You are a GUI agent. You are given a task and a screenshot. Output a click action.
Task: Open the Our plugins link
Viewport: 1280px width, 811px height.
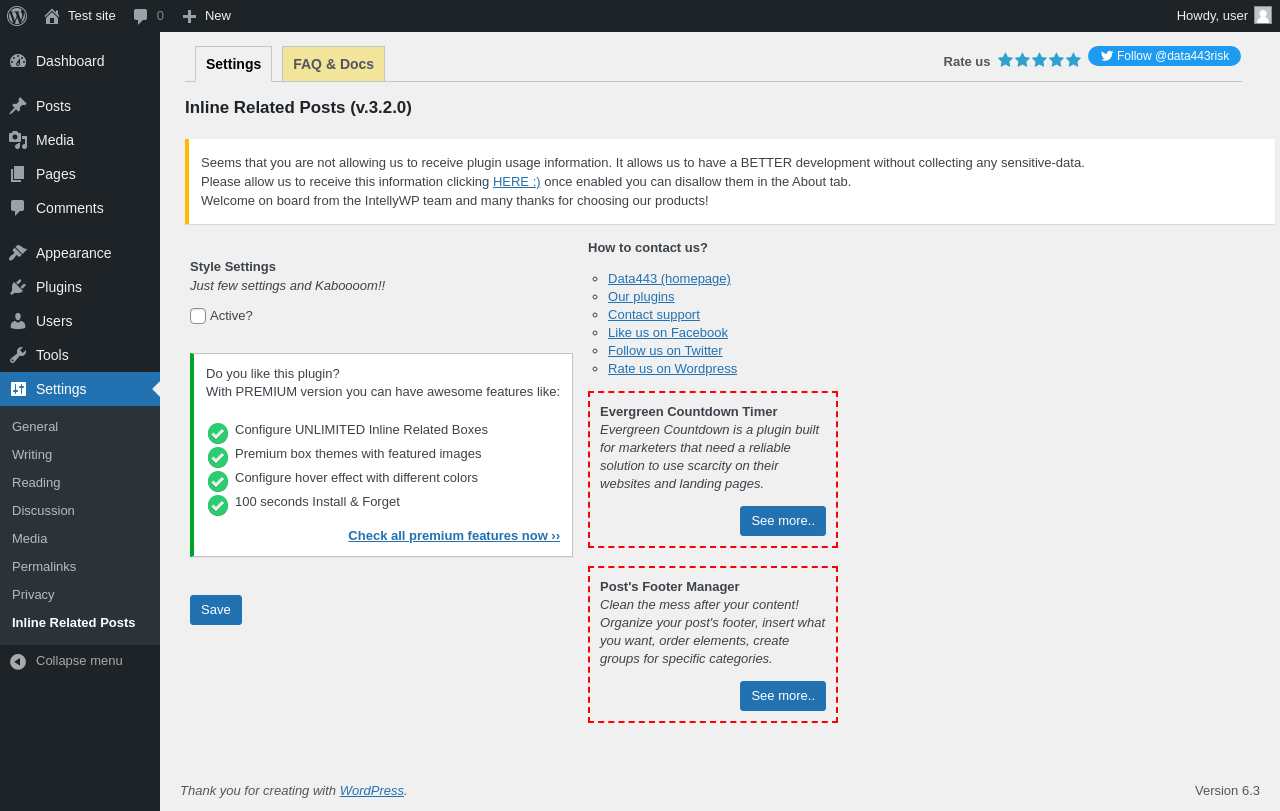[641, 297]
